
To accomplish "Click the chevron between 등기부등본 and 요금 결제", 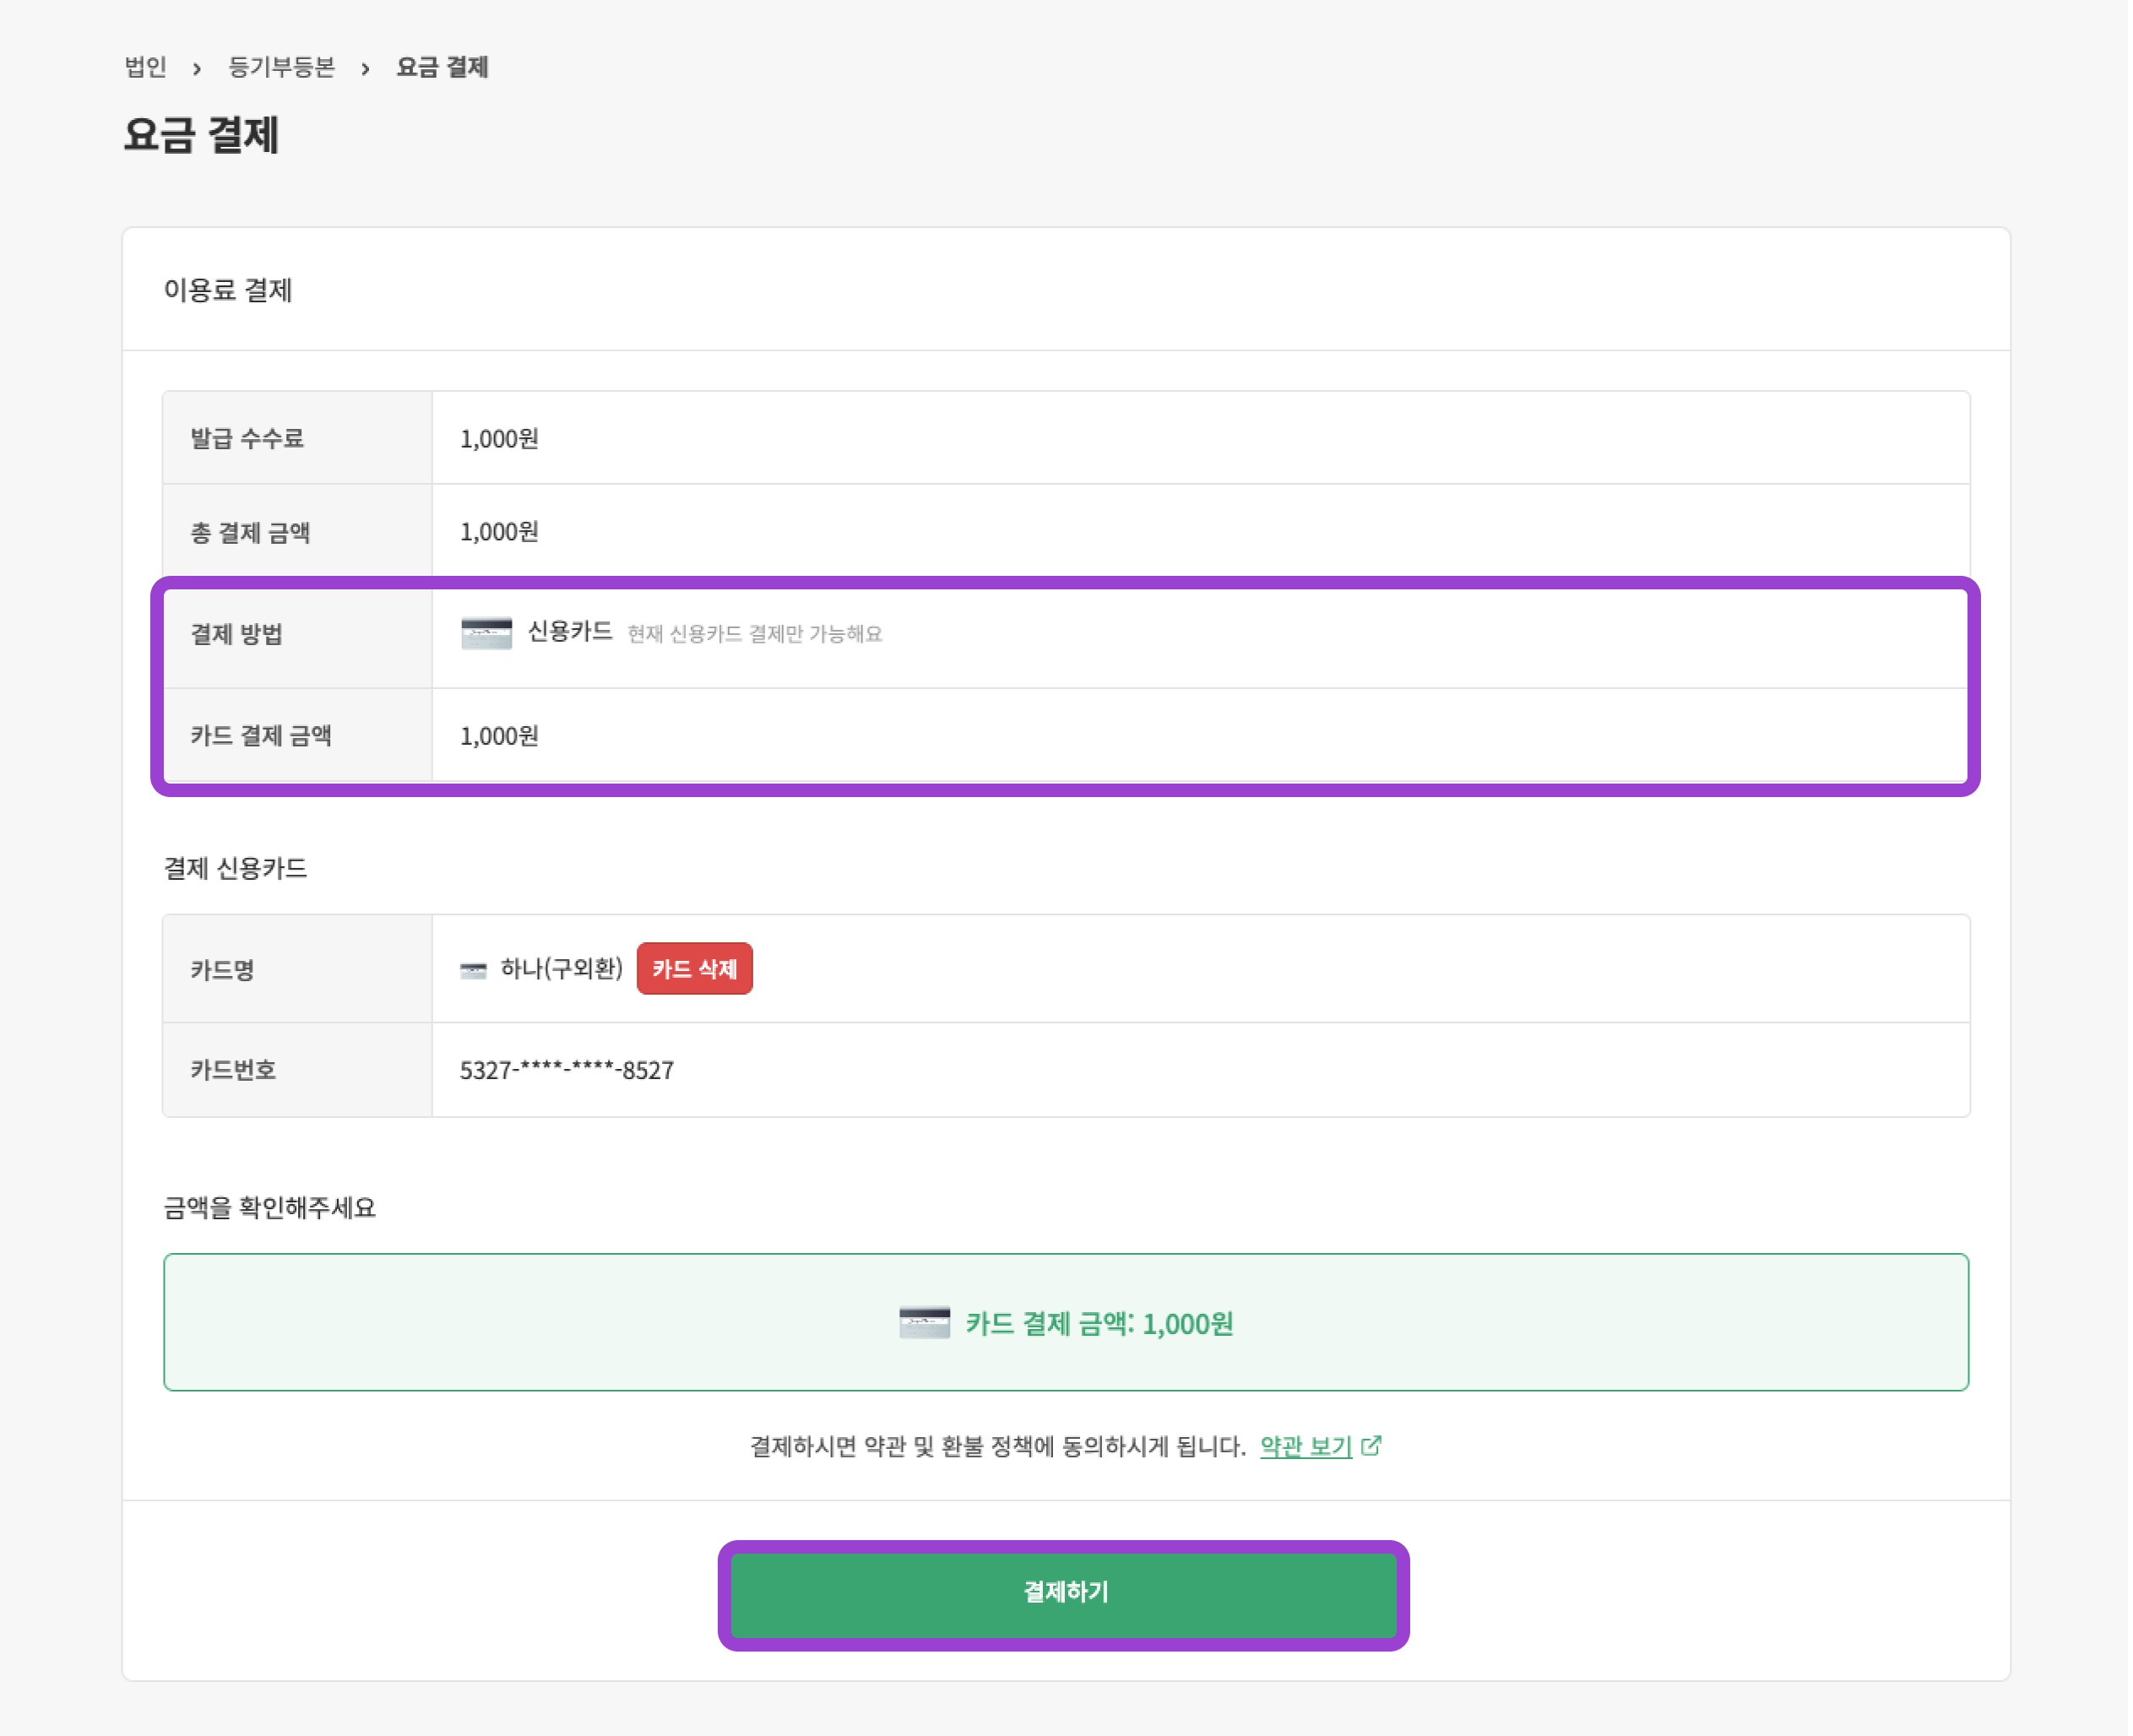I will coord(366,68).
